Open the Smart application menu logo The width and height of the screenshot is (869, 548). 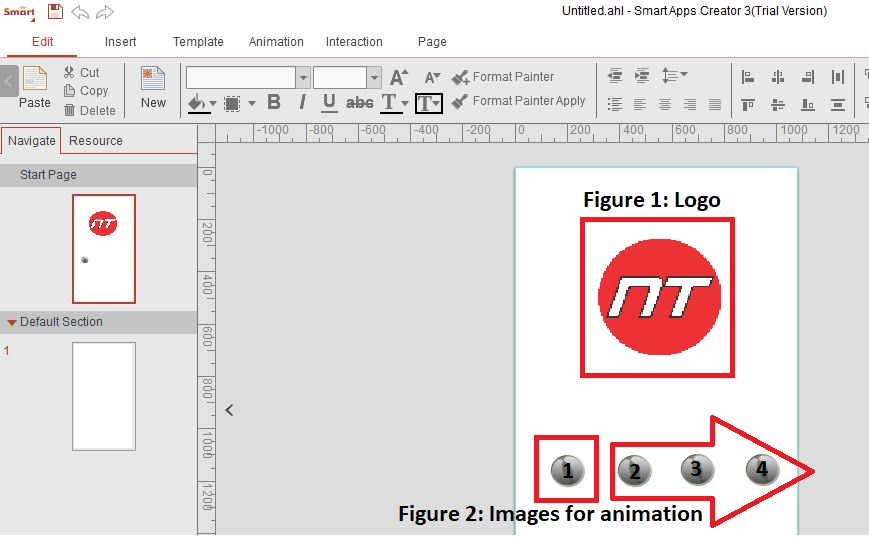click(x=19, y=12)
